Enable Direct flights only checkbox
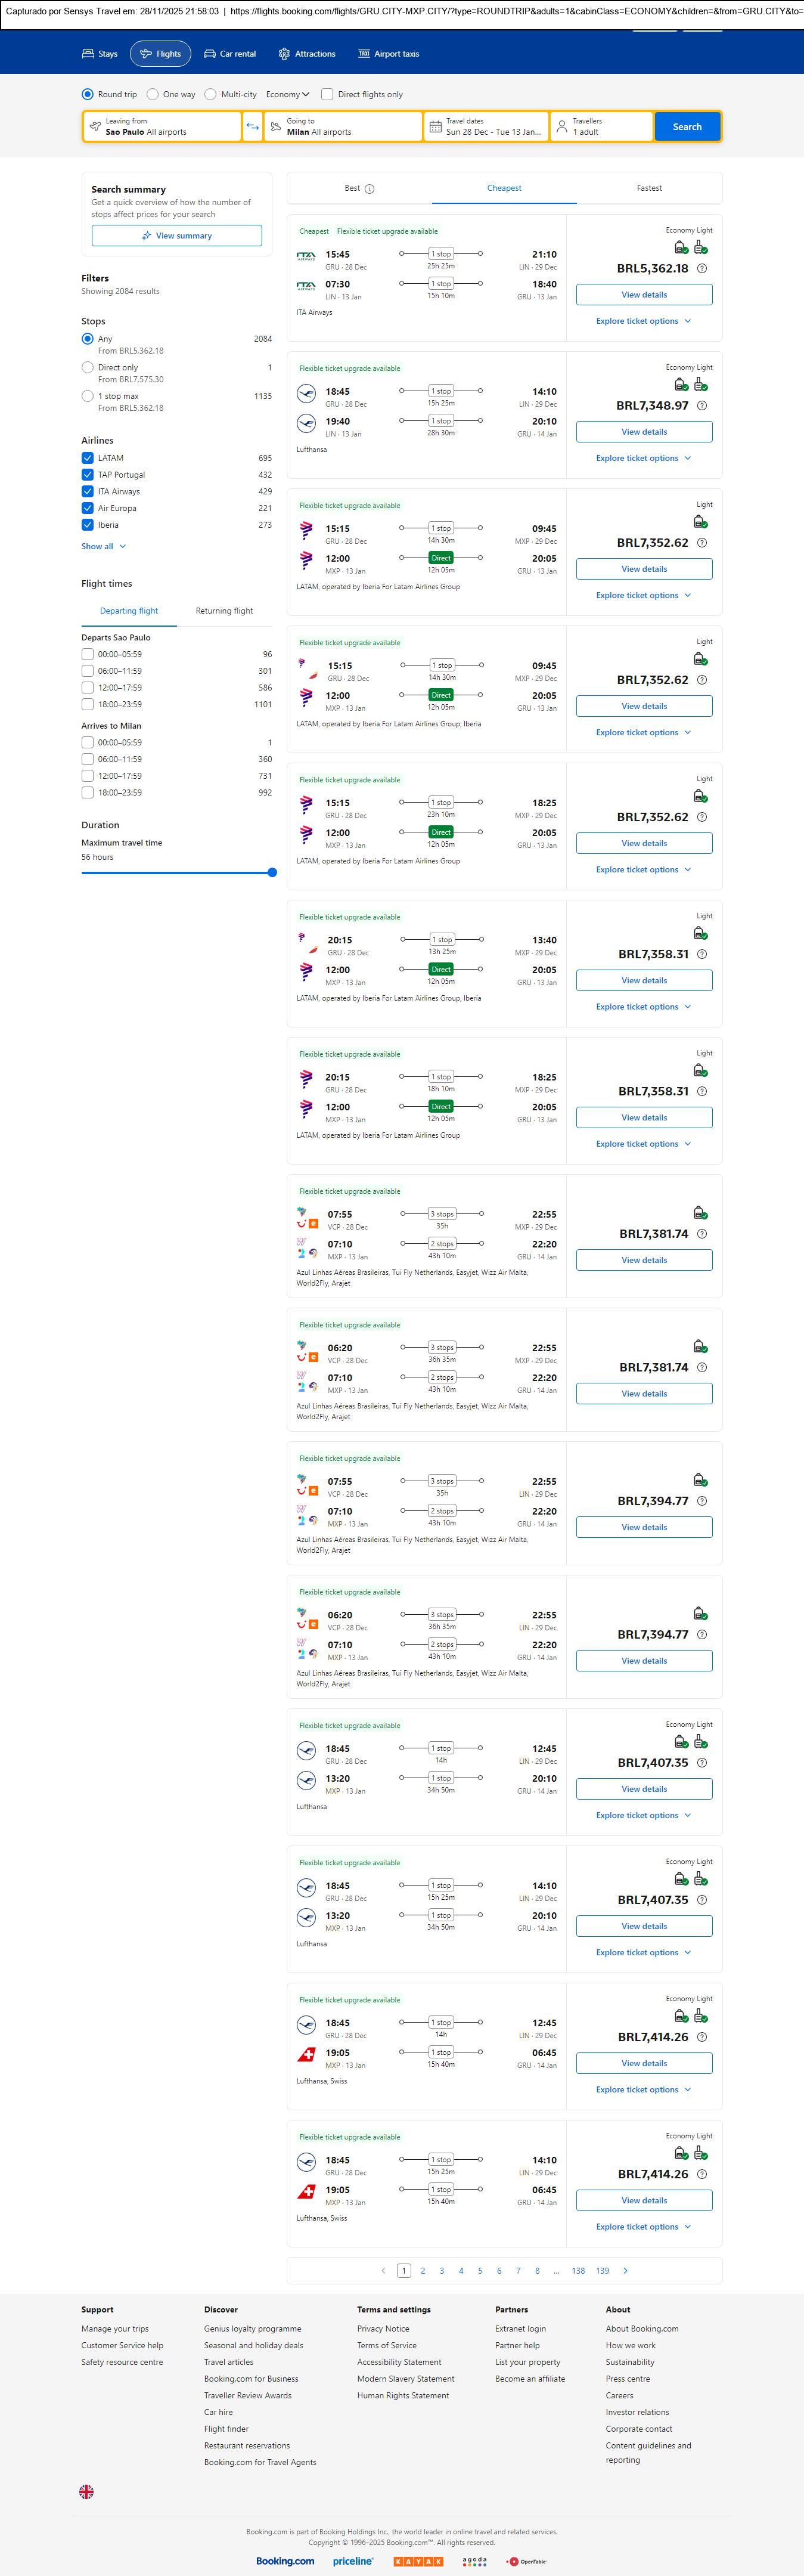 point(327,95)
